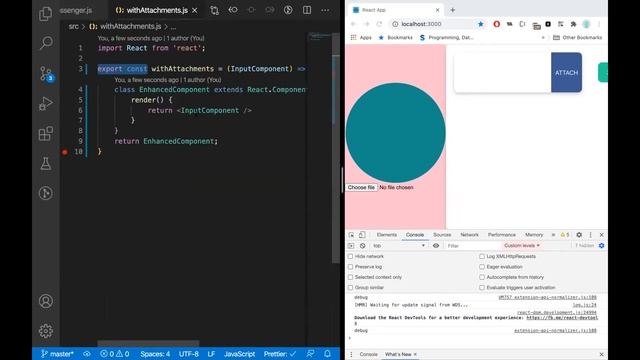640x360 pixels.
Task: Enable Evaluate triggers user activation checkbox
Action: tap(482, 288)
